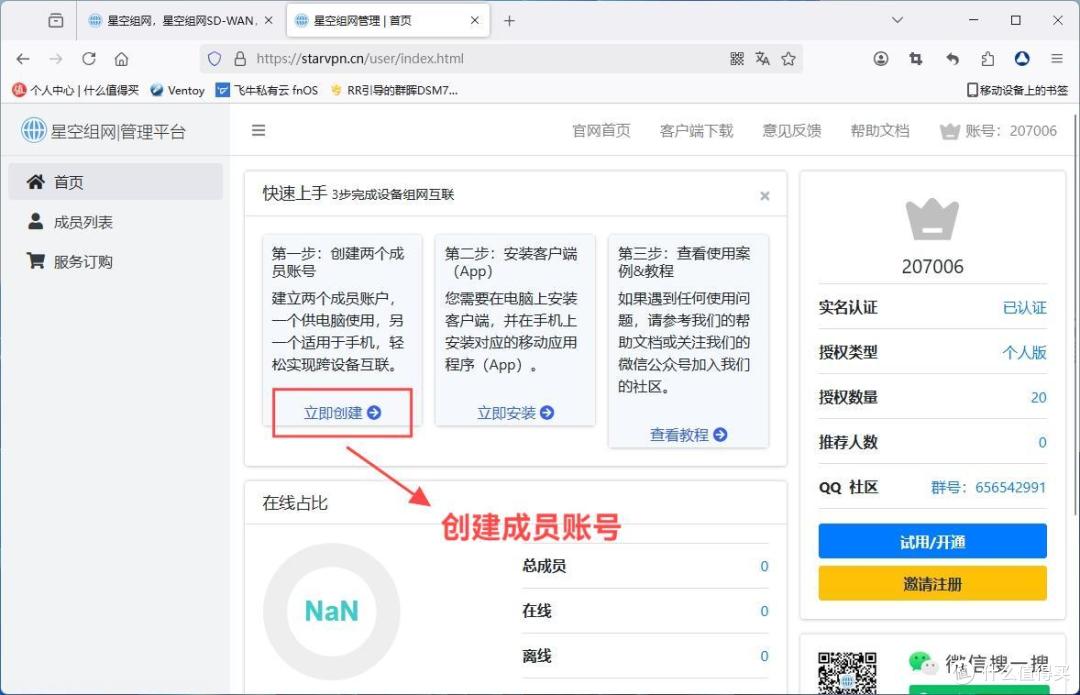Open the tracking protection shield icon
The width and height of the screenshot is (1080, 695).
click(x=215, y=59)
